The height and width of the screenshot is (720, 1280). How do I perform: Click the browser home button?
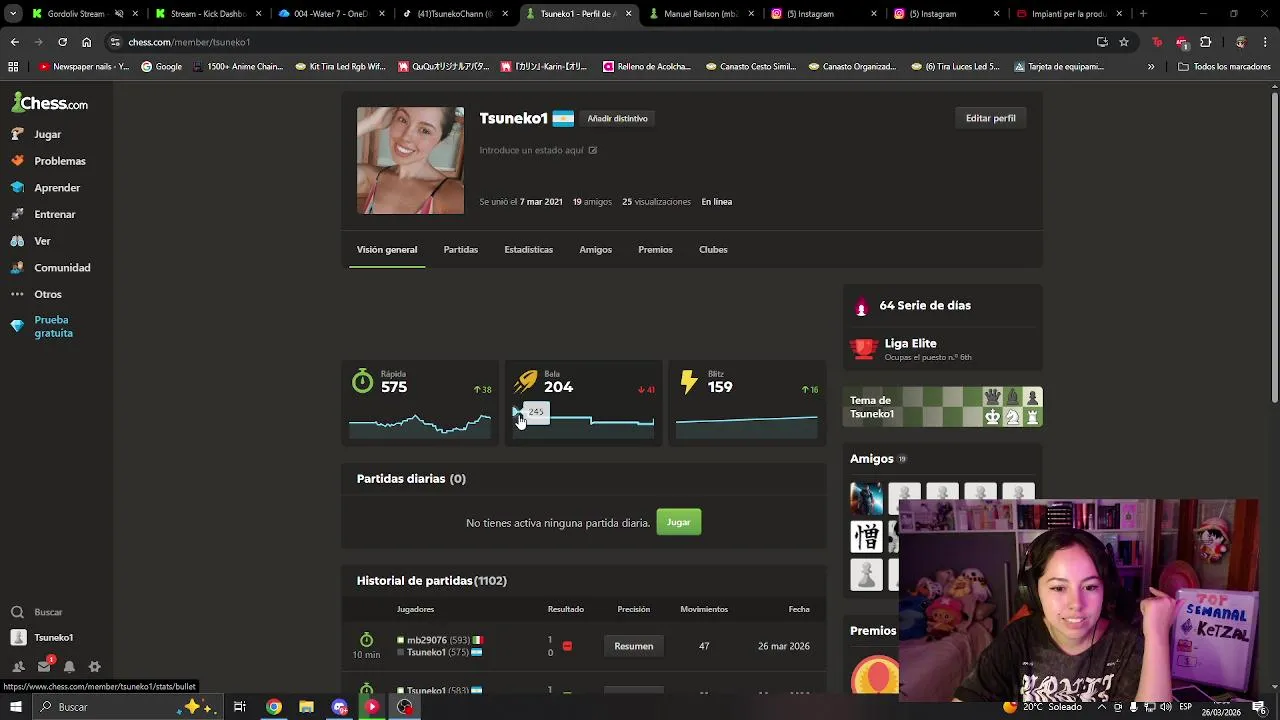coord(86,42)
